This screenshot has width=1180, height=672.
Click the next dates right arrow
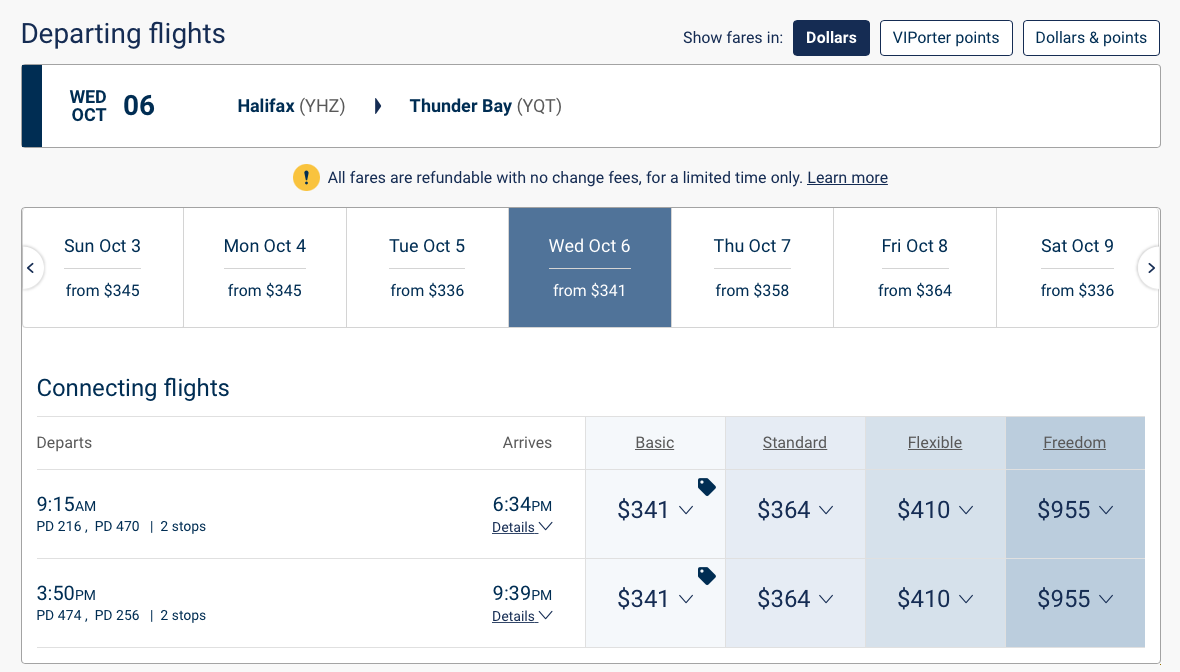pyautogui.click(x=1151, y=268)
